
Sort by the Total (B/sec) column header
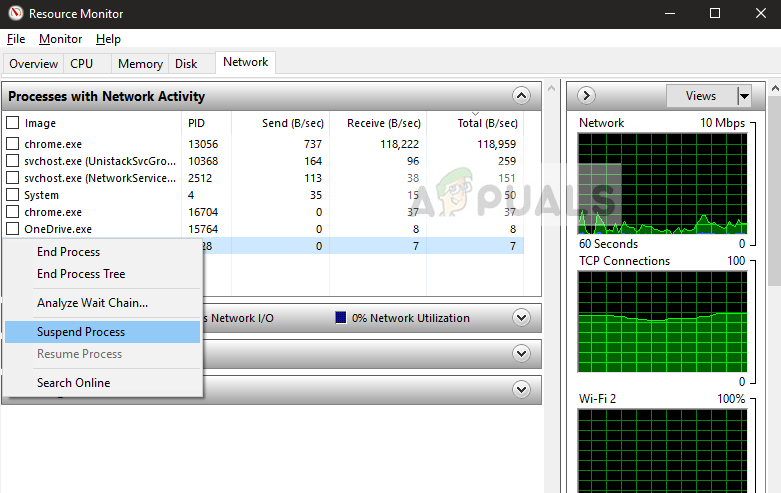click(x=475, y=123)
